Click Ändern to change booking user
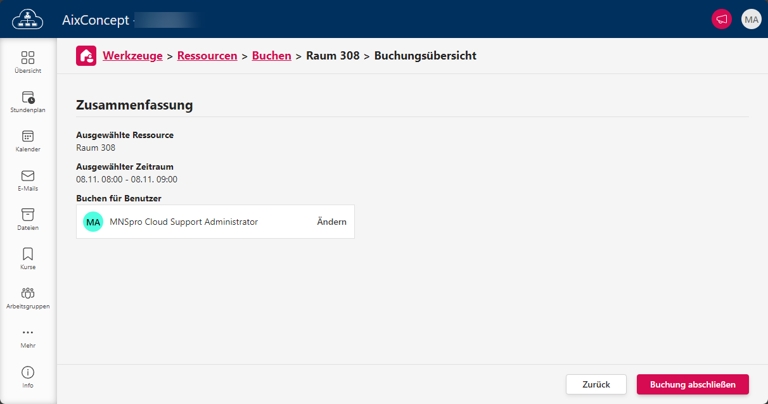 click(331, 222)
